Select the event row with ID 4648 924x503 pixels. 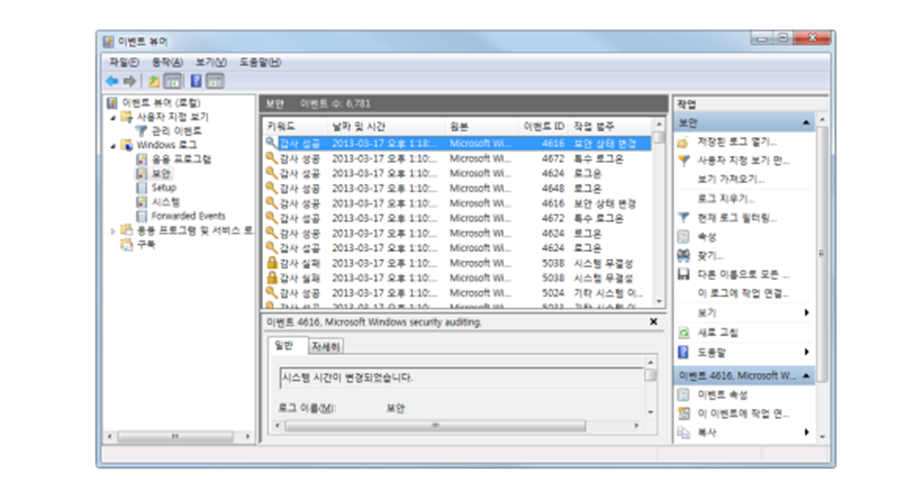[x=457, y=188]
